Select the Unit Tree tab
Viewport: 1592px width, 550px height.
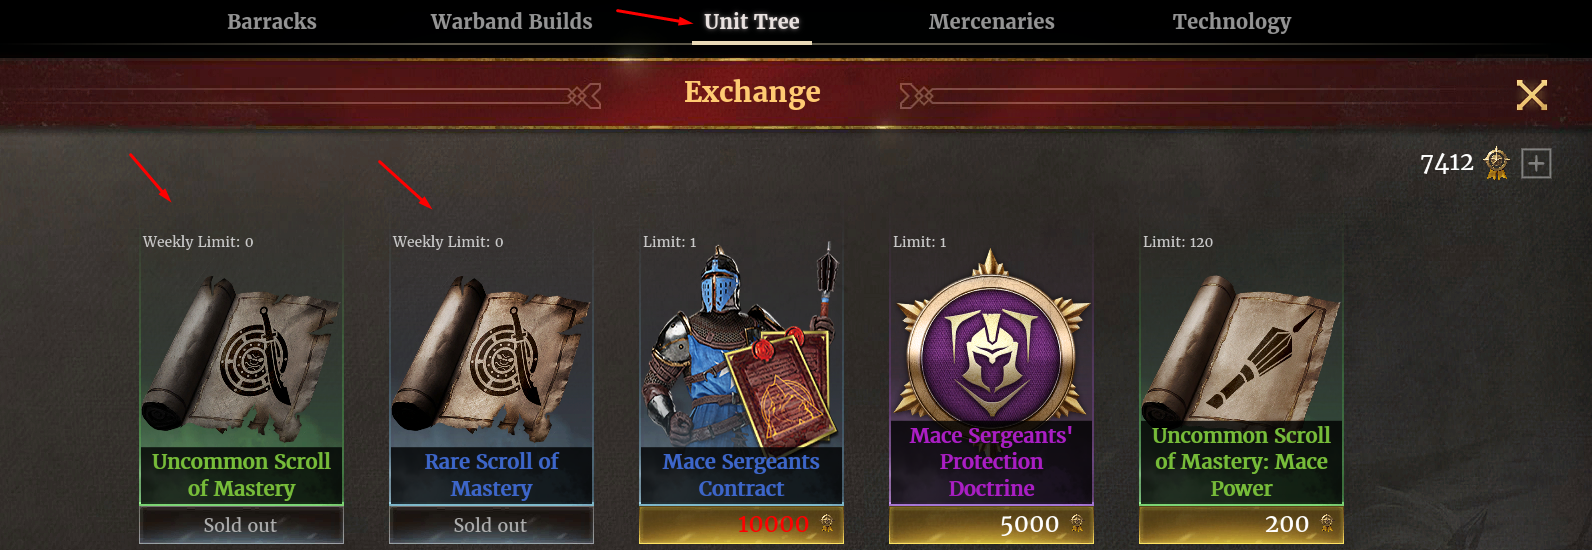751,22
